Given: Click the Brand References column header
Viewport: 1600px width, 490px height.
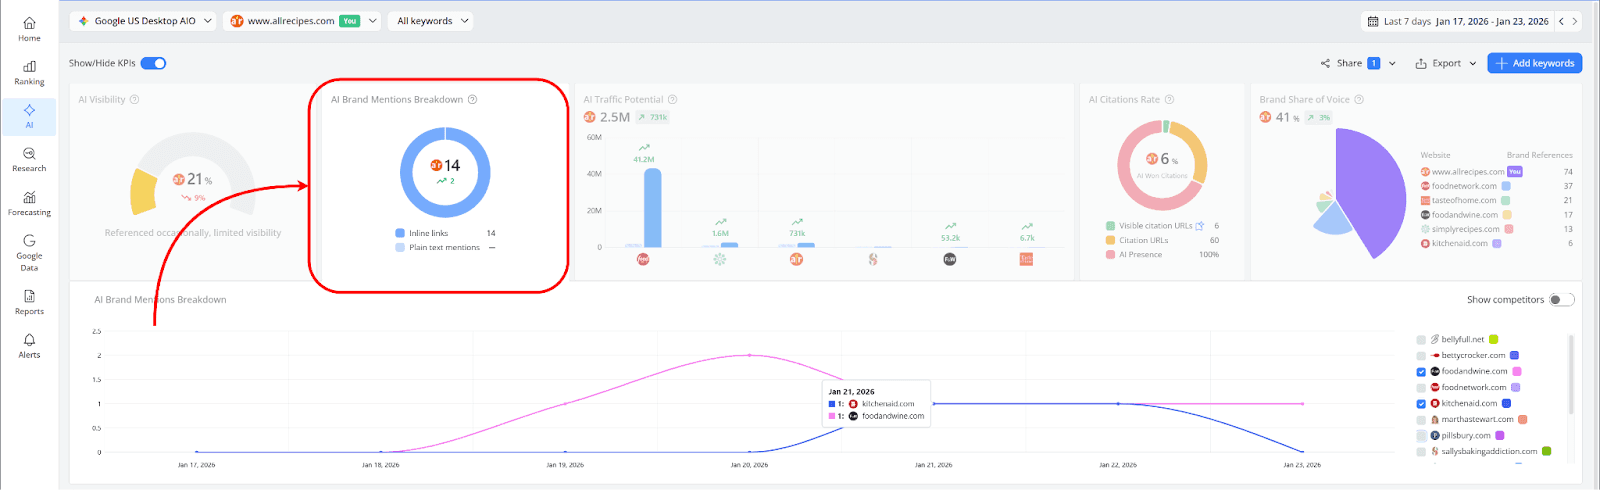Looking at the screenshot, I should coord(1540,155).
